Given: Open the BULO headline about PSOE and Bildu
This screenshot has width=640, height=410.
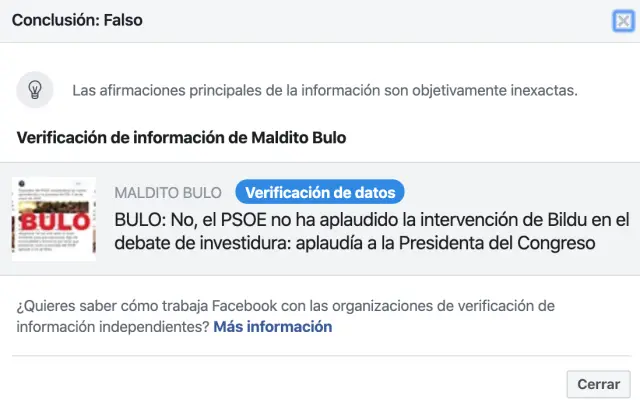Looking at the screenshot, I should [372, 231].
